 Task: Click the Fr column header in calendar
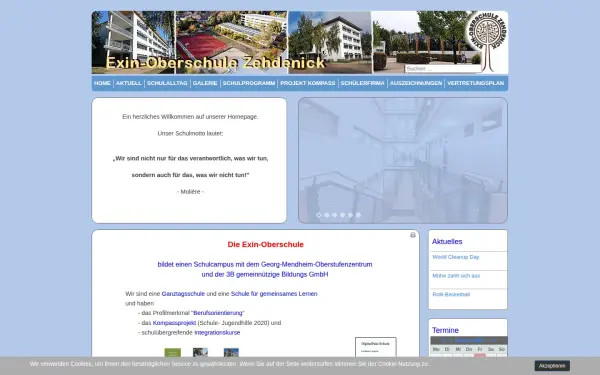[x=480, y=349]
